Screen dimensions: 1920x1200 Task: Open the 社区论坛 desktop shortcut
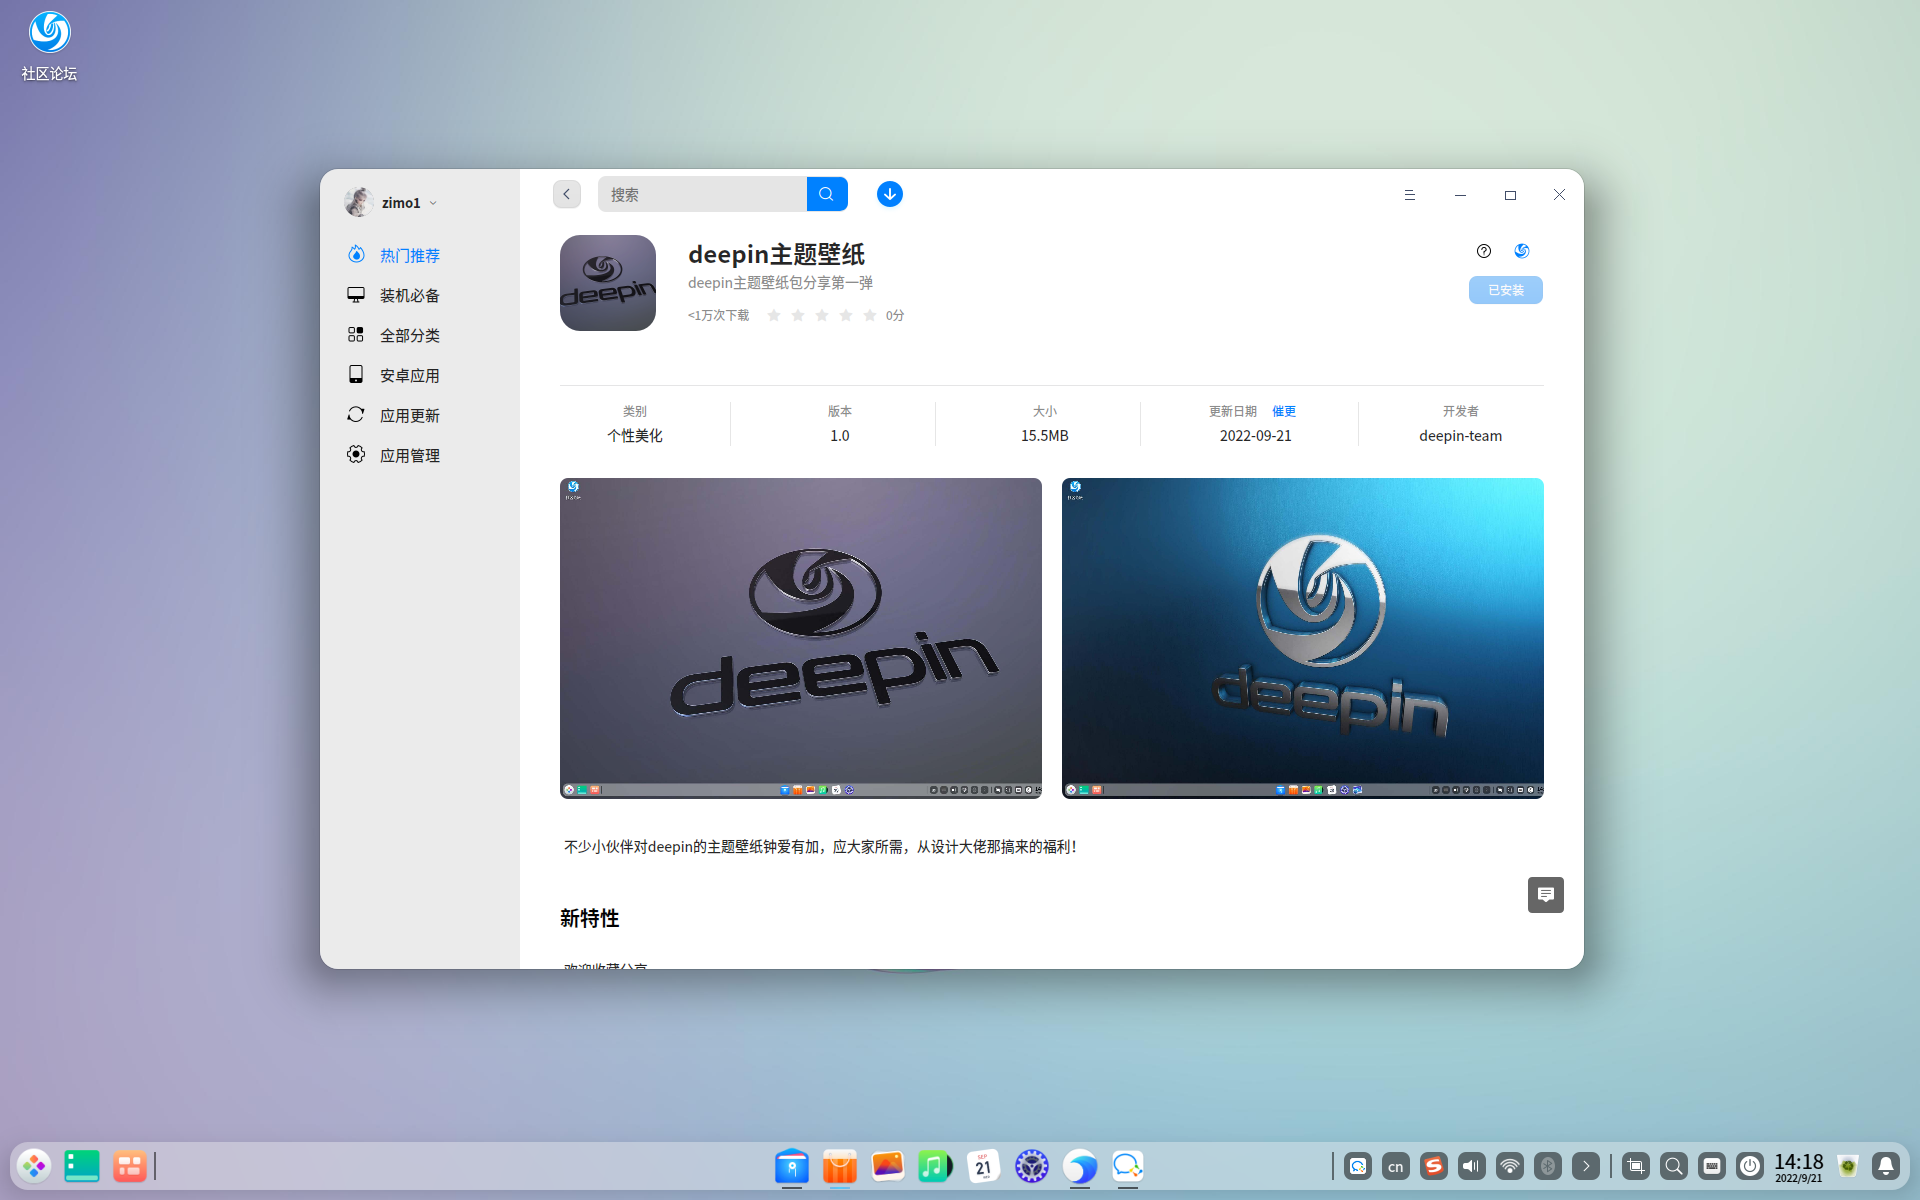coord(49,46)
